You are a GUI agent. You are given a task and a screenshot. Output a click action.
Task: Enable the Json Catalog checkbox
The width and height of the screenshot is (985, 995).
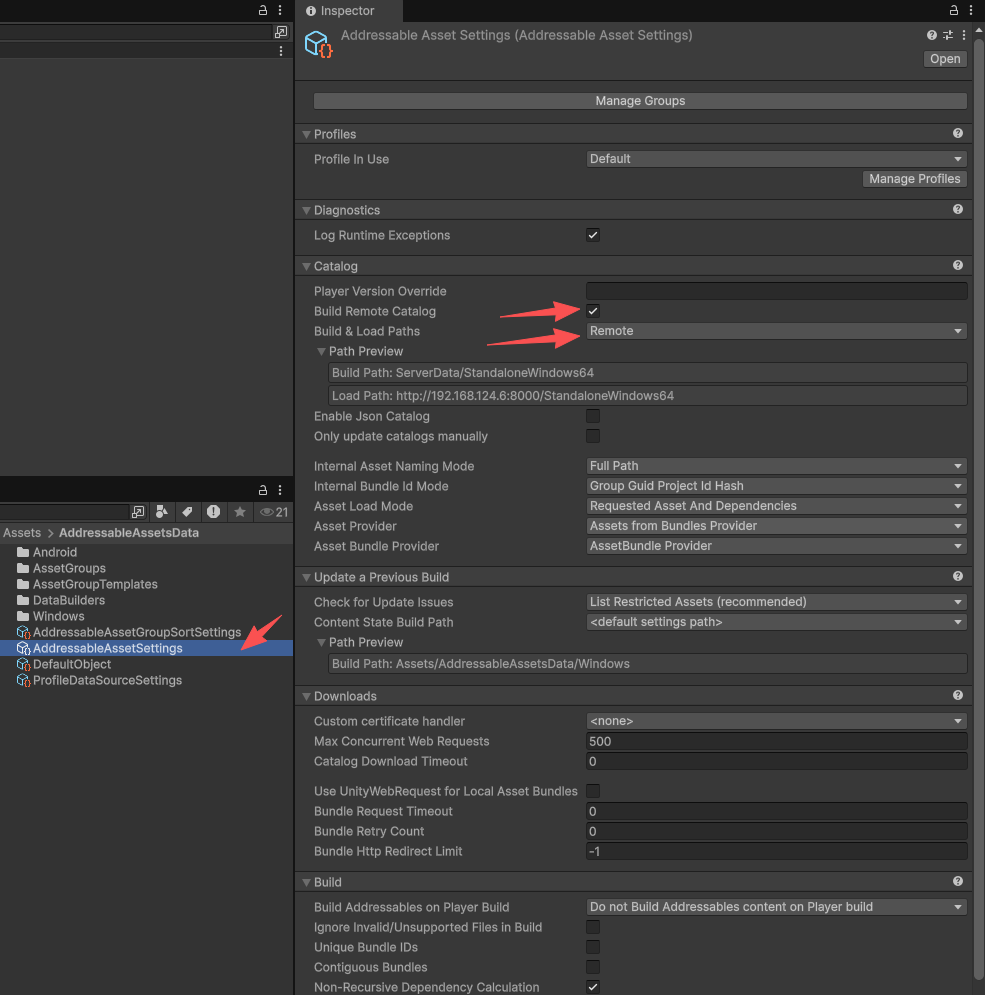(x=593, y=416)
